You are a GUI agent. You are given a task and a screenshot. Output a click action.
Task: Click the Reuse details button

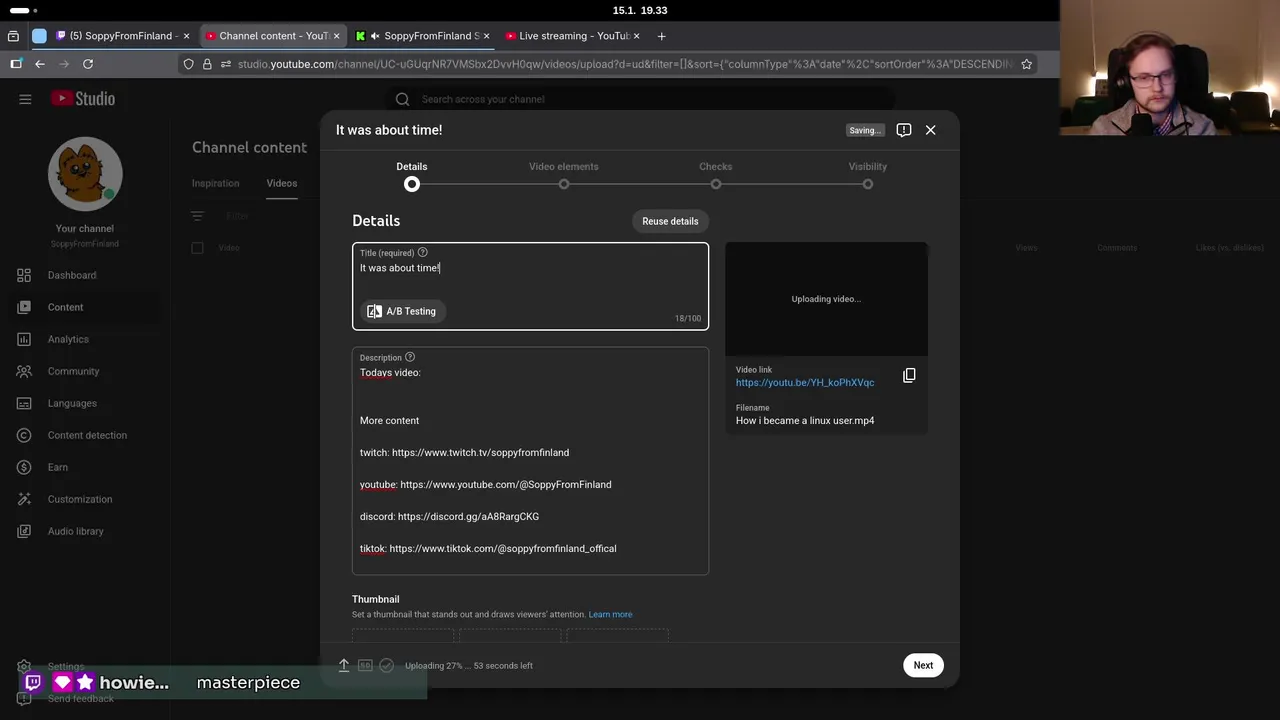tap(670, 221)
